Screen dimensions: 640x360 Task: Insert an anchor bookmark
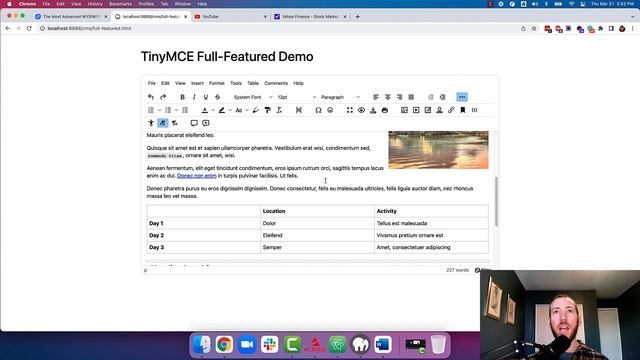click(462, 110)
